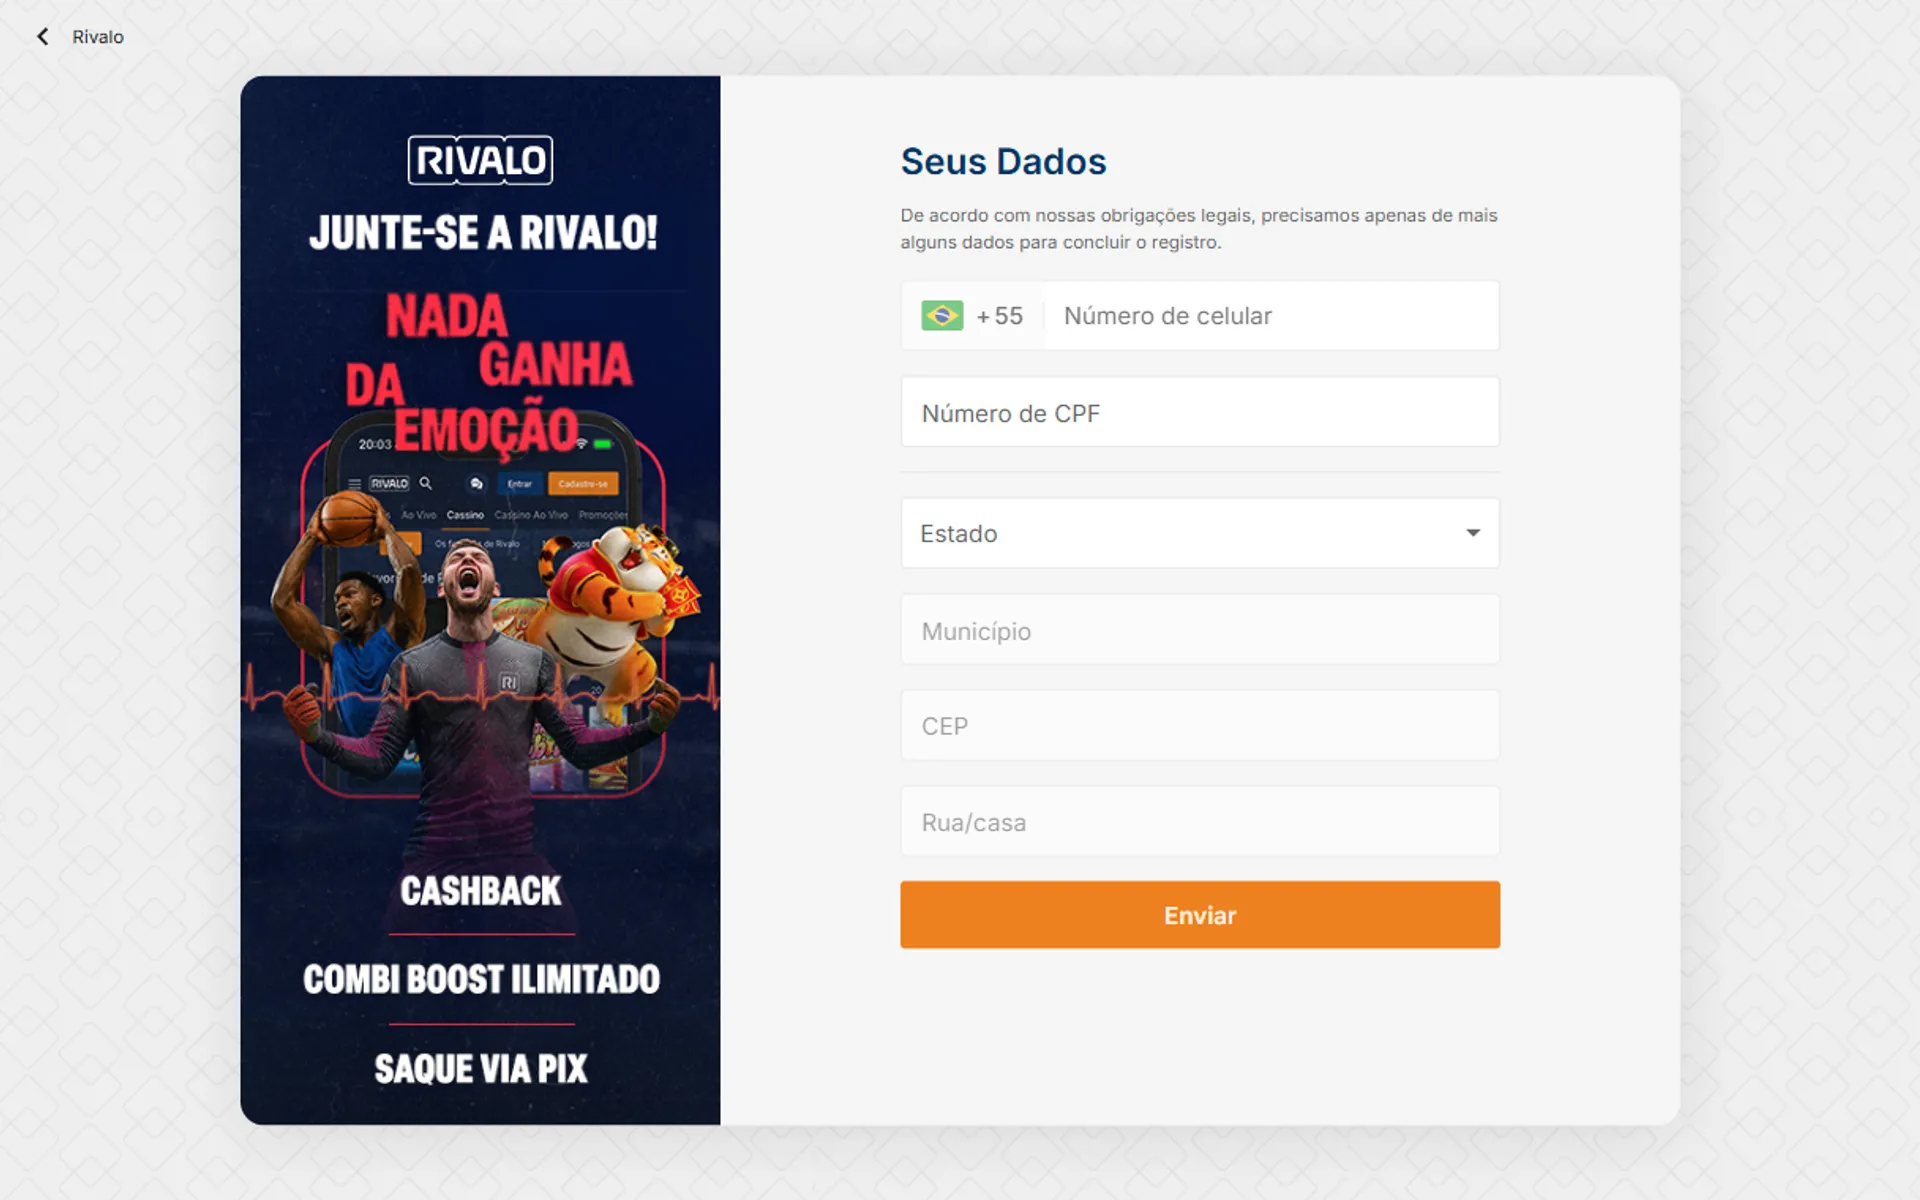Click the orange Cadastre-se button in the mockup
Viewport: 1920px width, 1200px height.
point(583,484)
